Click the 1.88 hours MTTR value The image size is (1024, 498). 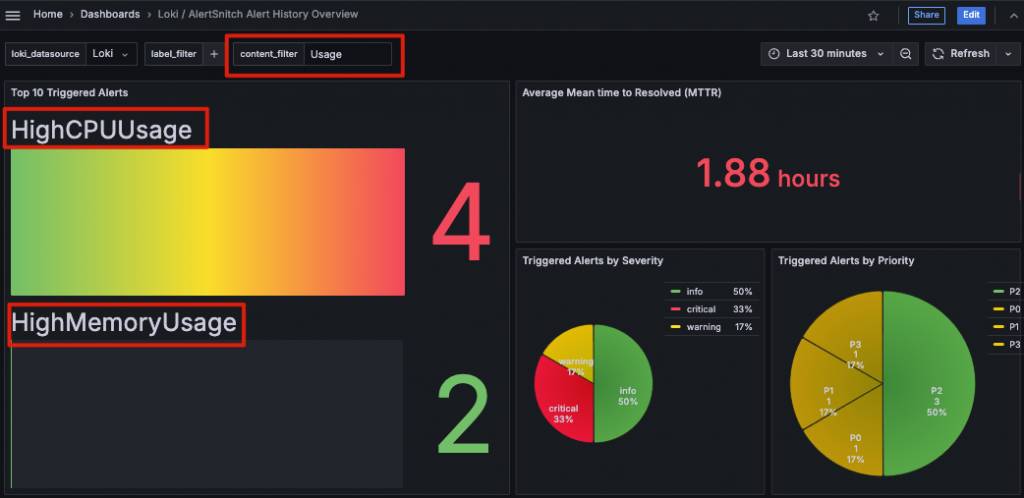(x=767, y=175)
